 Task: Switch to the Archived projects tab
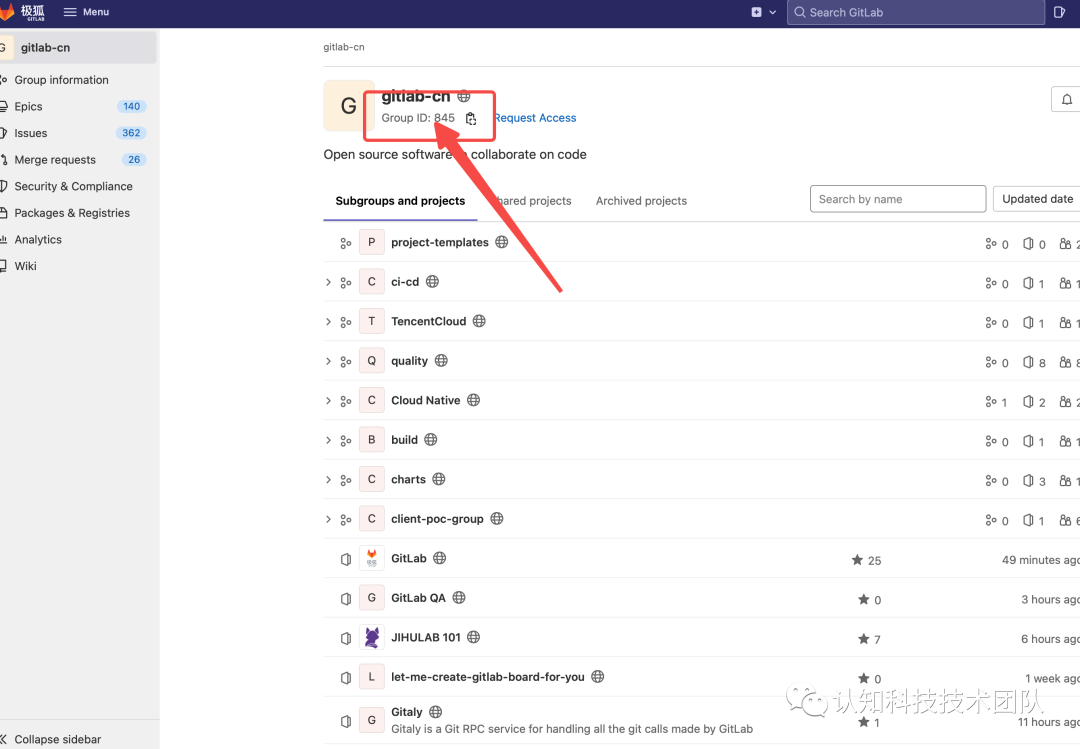640,200
